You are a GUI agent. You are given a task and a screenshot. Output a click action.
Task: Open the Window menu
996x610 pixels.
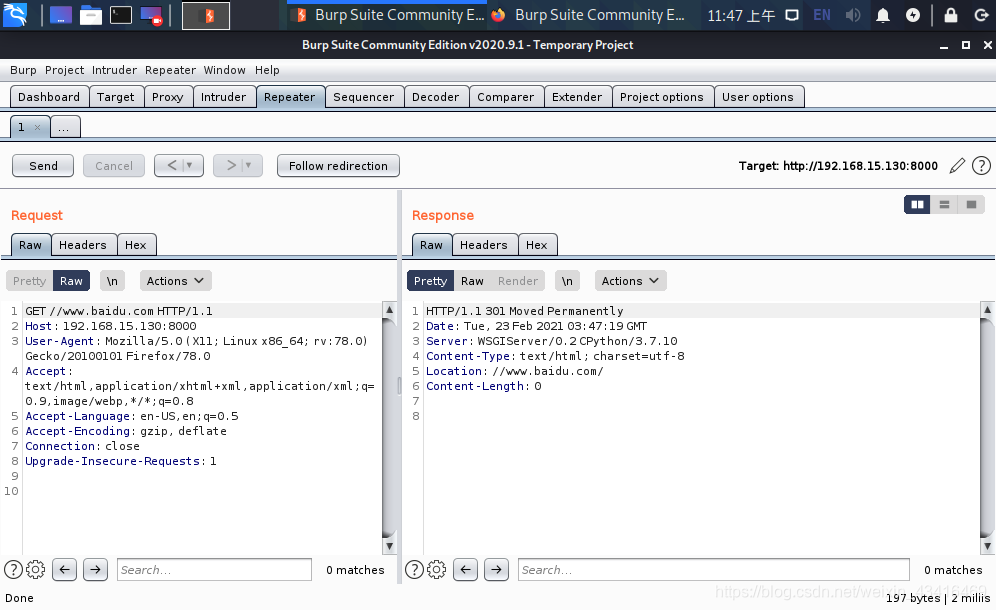(224, 70)
